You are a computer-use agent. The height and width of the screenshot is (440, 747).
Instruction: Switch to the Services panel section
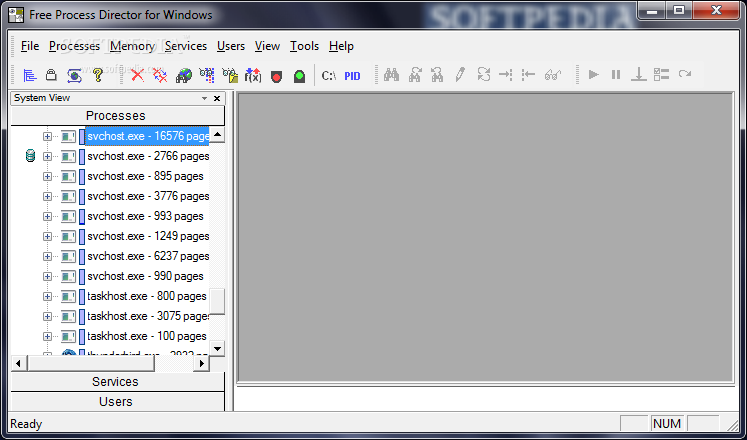pyautogui.click(x=117, y=381)
